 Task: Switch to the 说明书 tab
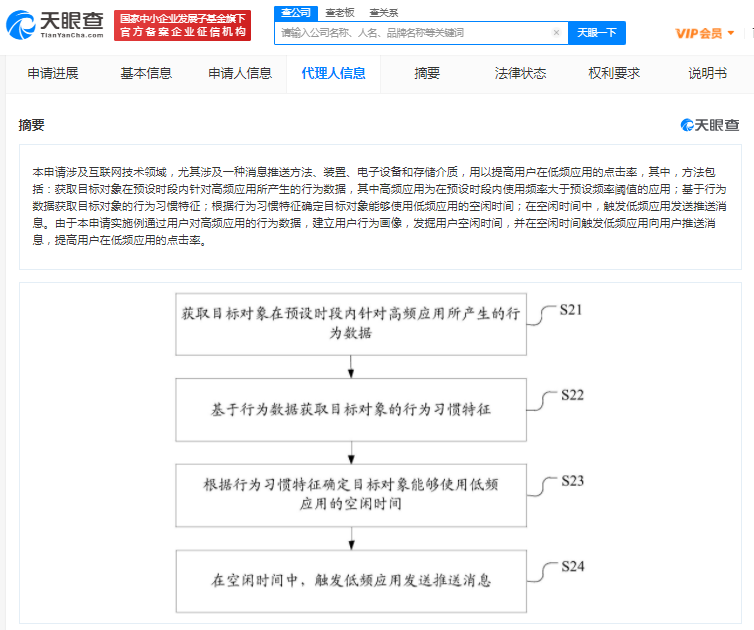(x=707, y=73)
